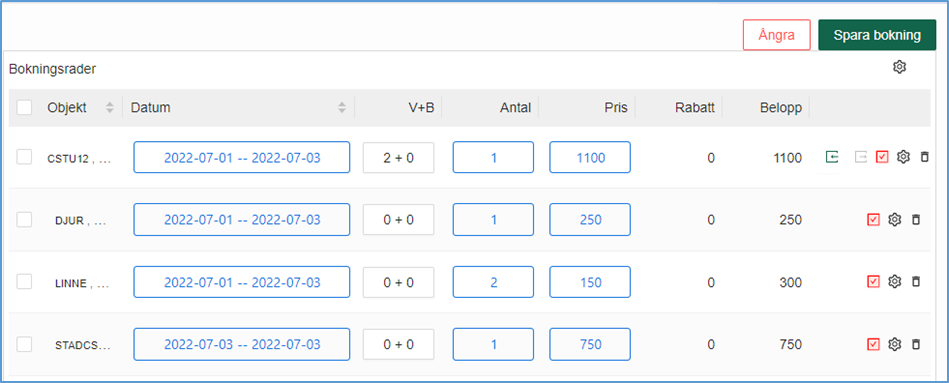Tick the checkbox for the LINNE row
The image size is (949, 383).
click(24, 281)
